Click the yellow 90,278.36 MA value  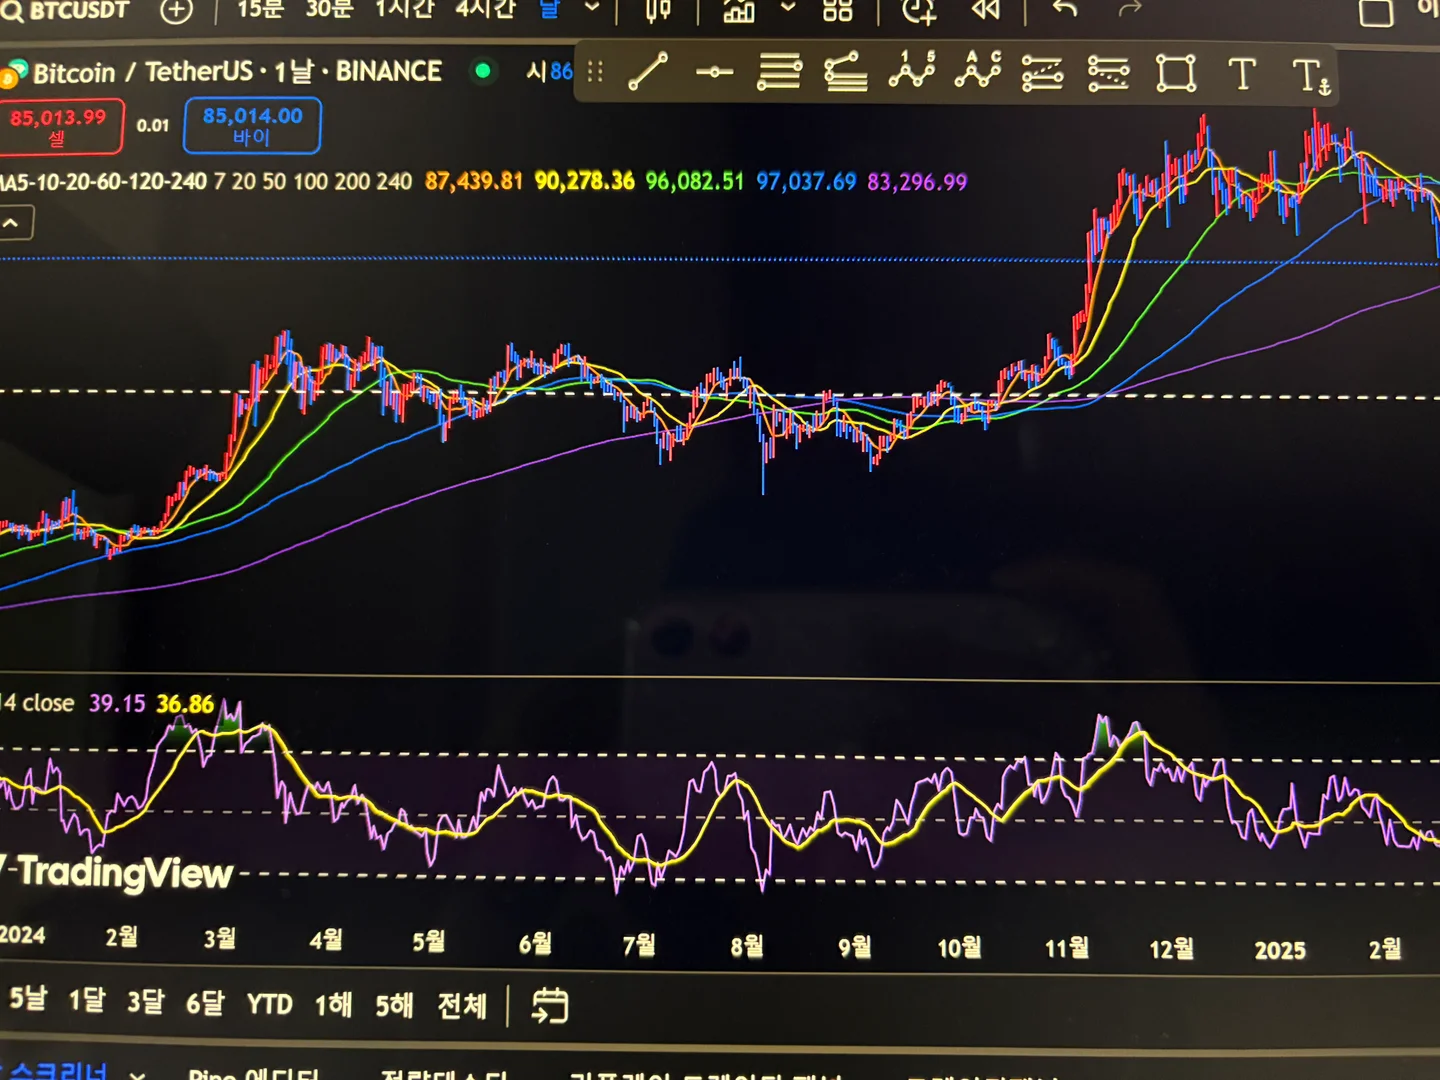[x=585, y=181]
